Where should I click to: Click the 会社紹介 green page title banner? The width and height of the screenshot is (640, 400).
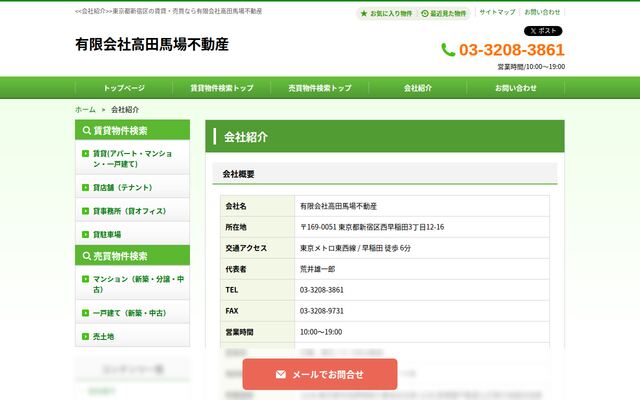[384, 136]
